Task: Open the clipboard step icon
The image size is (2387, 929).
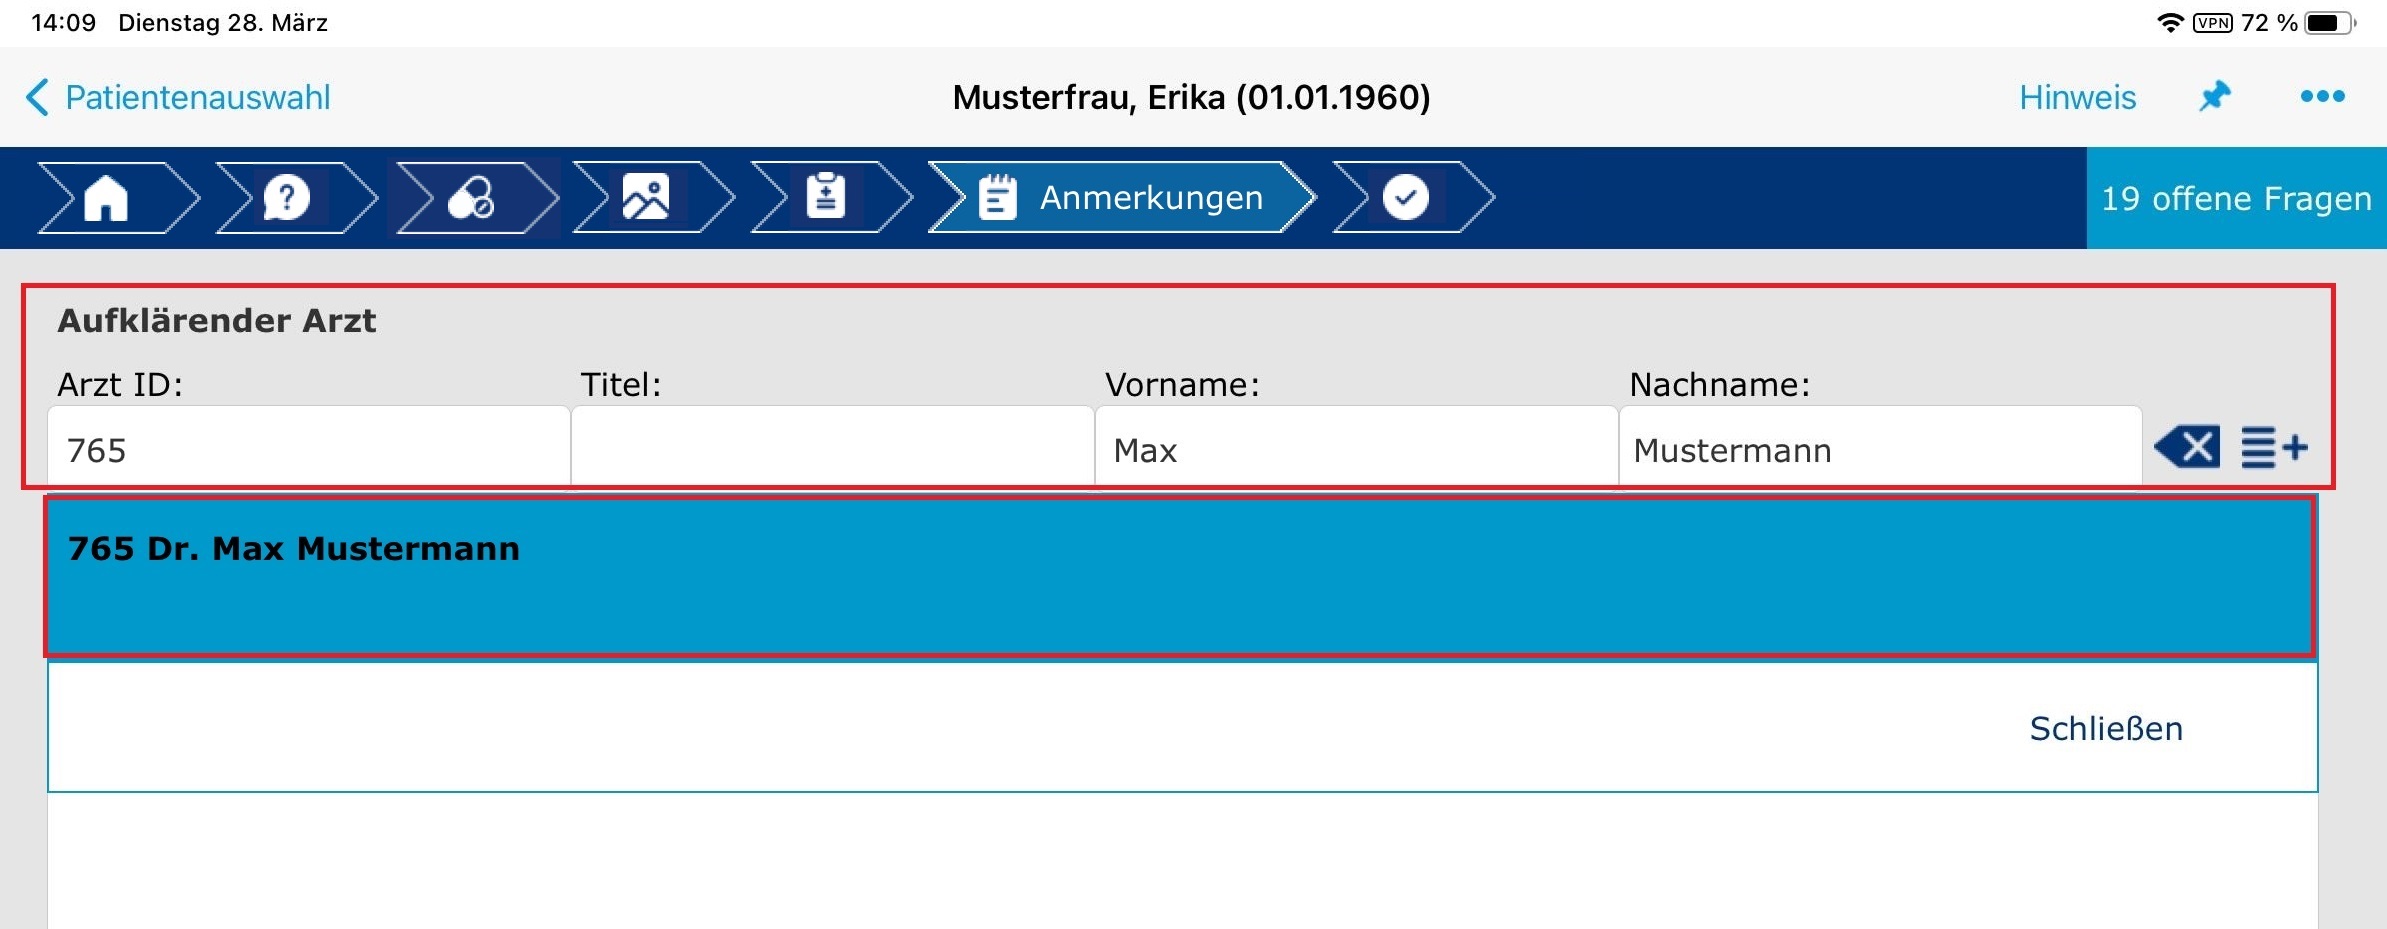Action: 825,197
